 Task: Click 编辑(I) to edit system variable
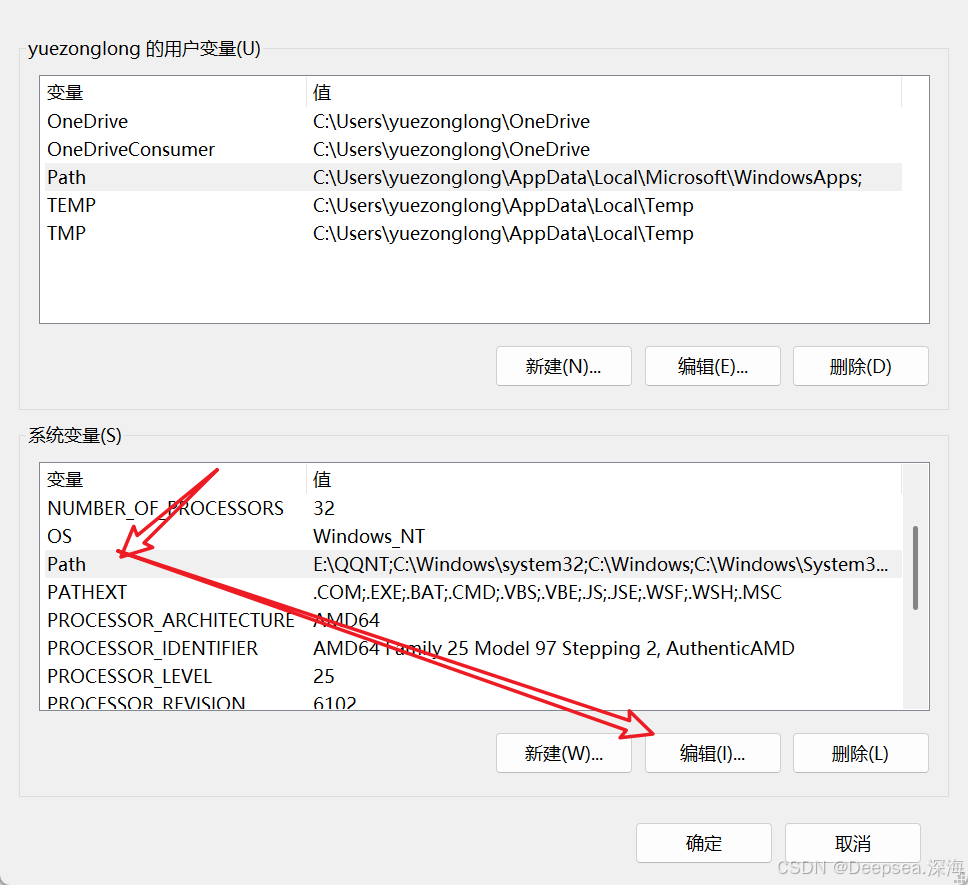[712, 753]
